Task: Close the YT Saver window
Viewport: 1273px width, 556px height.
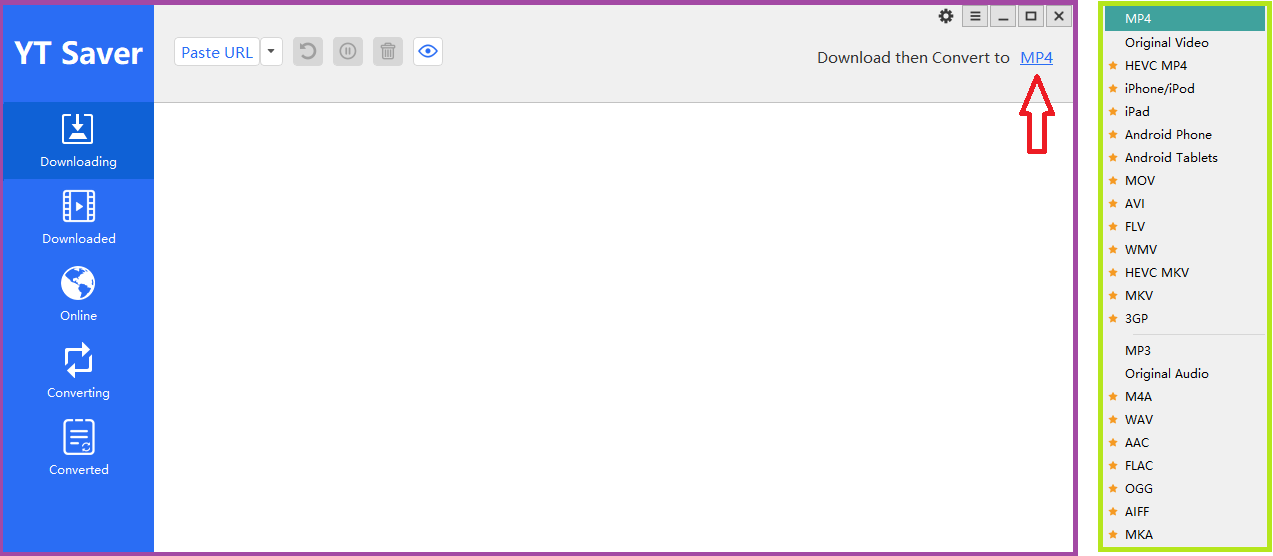Action: 1059,16
